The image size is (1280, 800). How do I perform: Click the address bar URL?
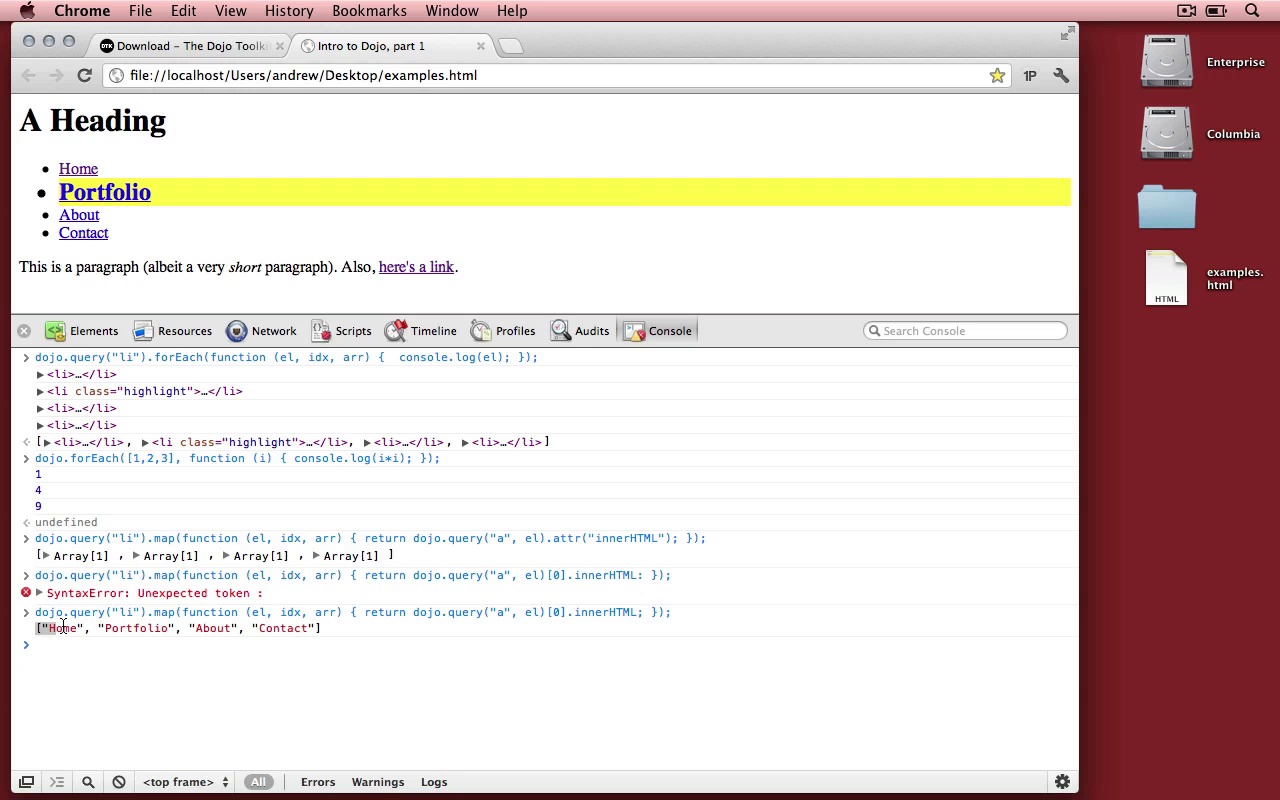(x=303, y=75)
